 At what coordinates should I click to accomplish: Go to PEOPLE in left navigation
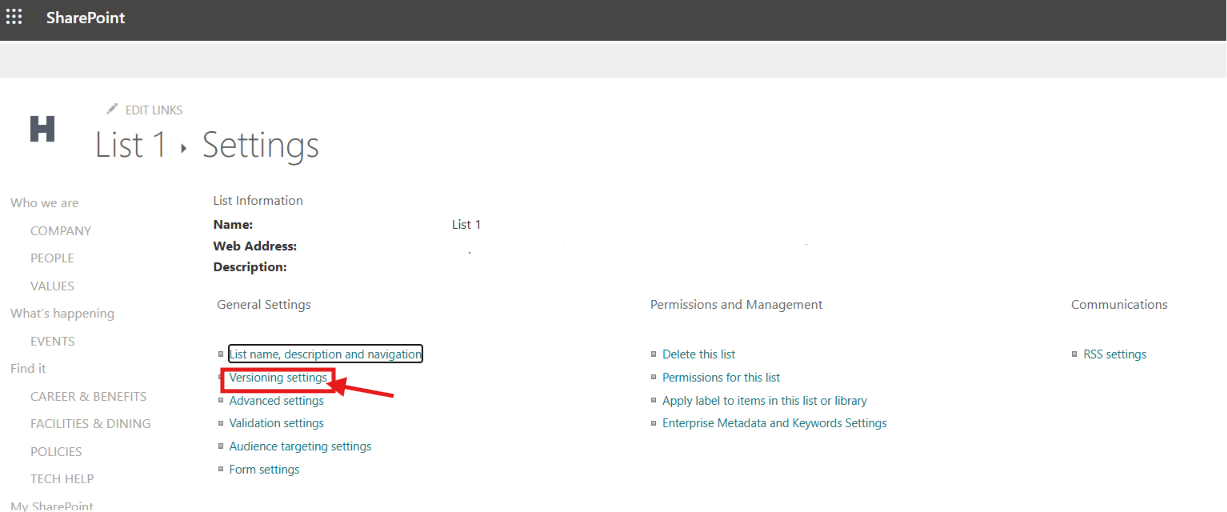(52, 258)
